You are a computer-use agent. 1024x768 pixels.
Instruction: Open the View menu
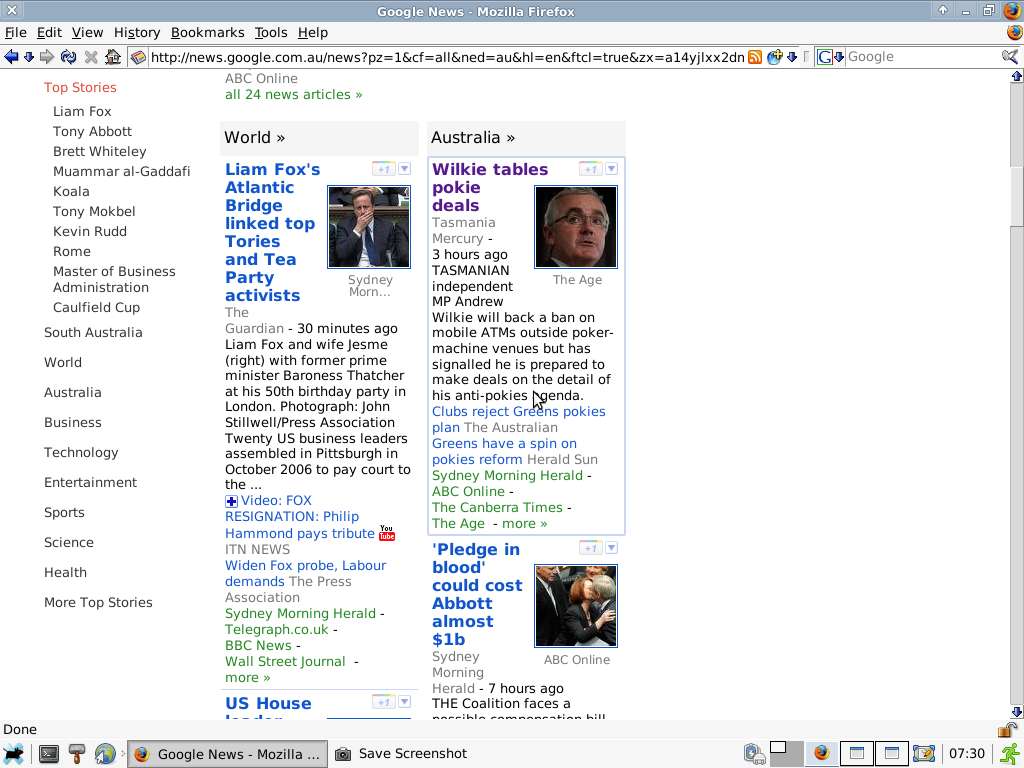88,33
